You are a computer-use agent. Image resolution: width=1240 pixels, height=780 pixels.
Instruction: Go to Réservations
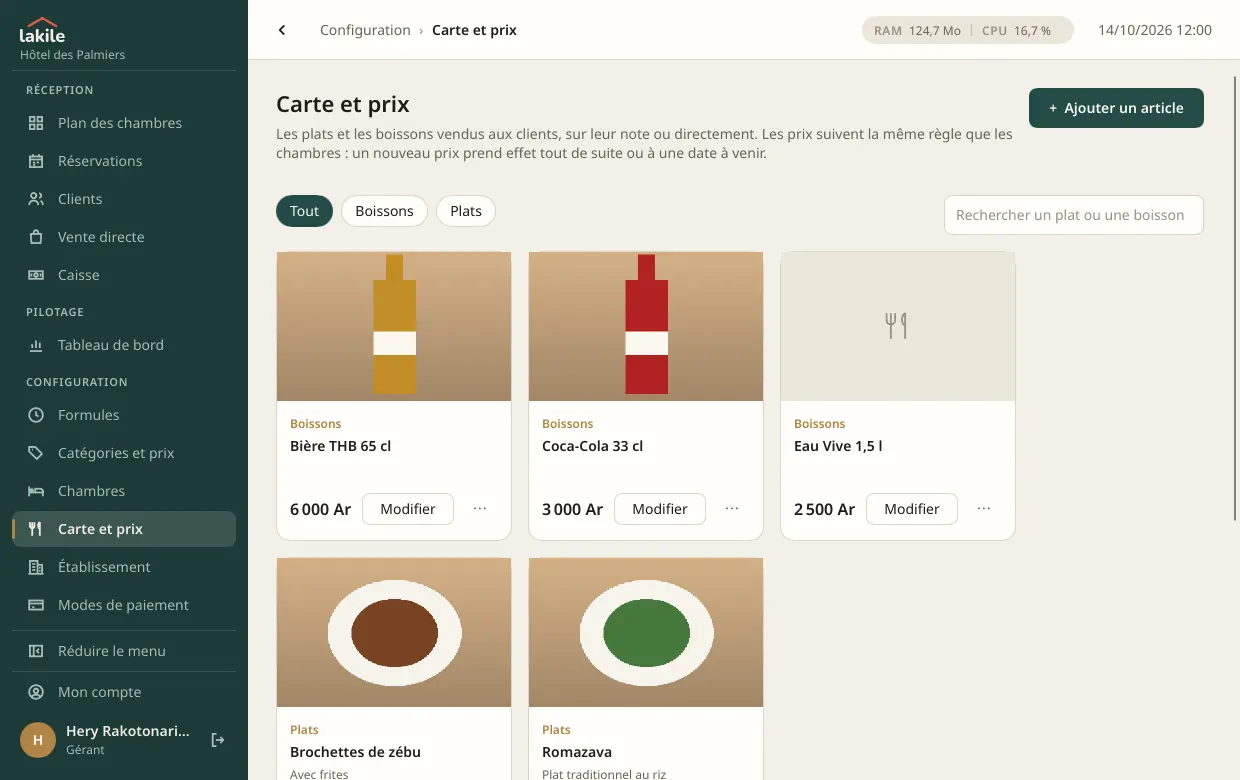point(124,161)
